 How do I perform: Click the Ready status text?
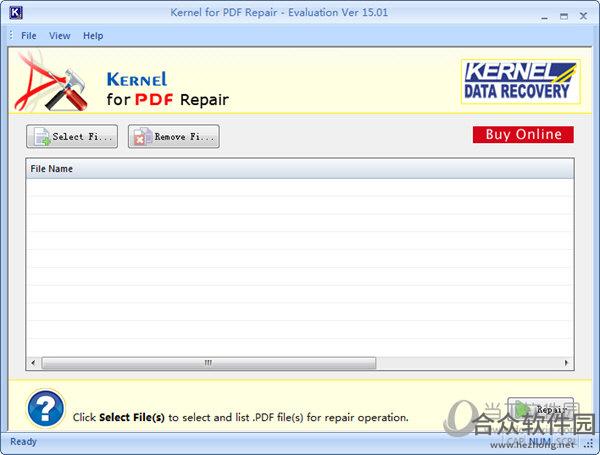tap(23, 442)
